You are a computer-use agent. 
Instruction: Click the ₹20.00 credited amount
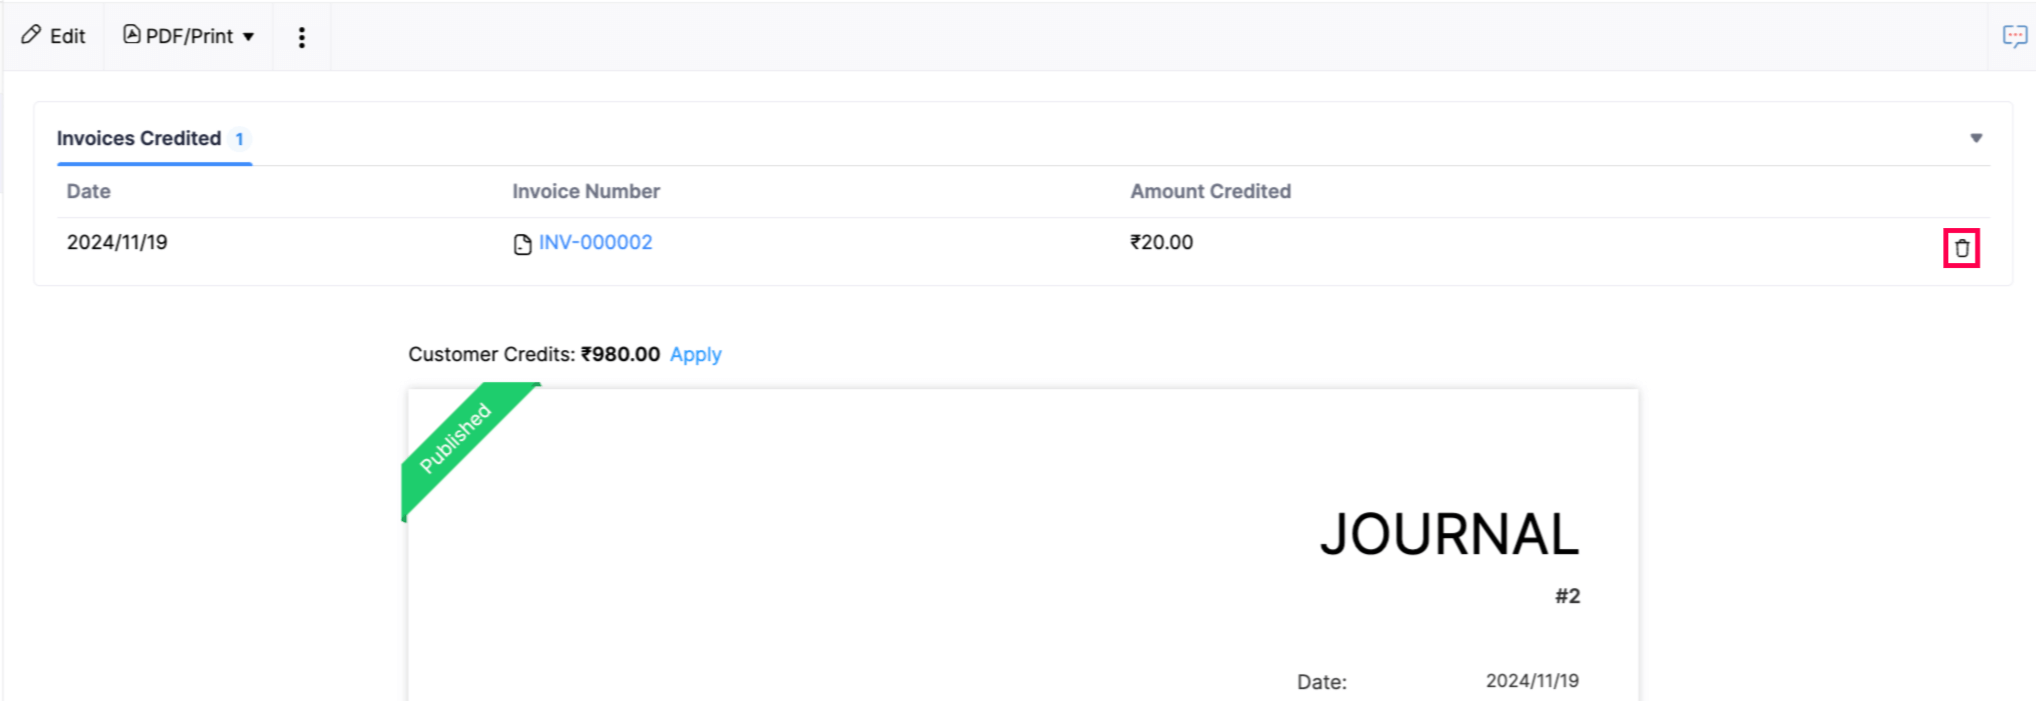1161,242
